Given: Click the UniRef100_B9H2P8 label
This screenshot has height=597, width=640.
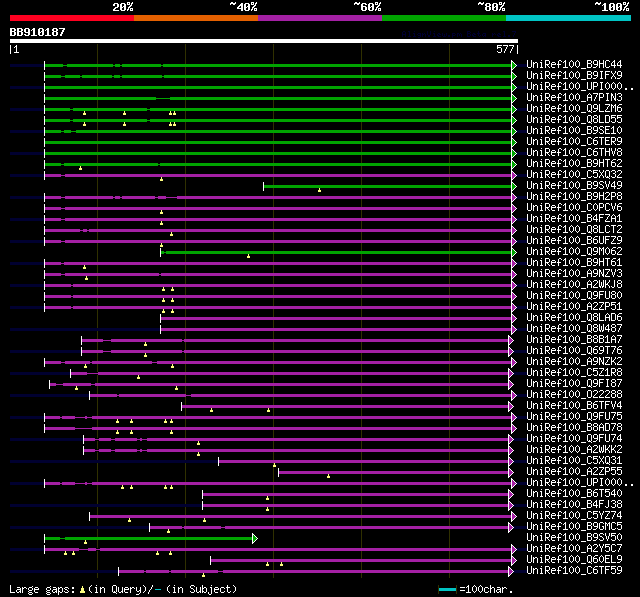Looking at the screenshot, I should click(x=574, y=197).
